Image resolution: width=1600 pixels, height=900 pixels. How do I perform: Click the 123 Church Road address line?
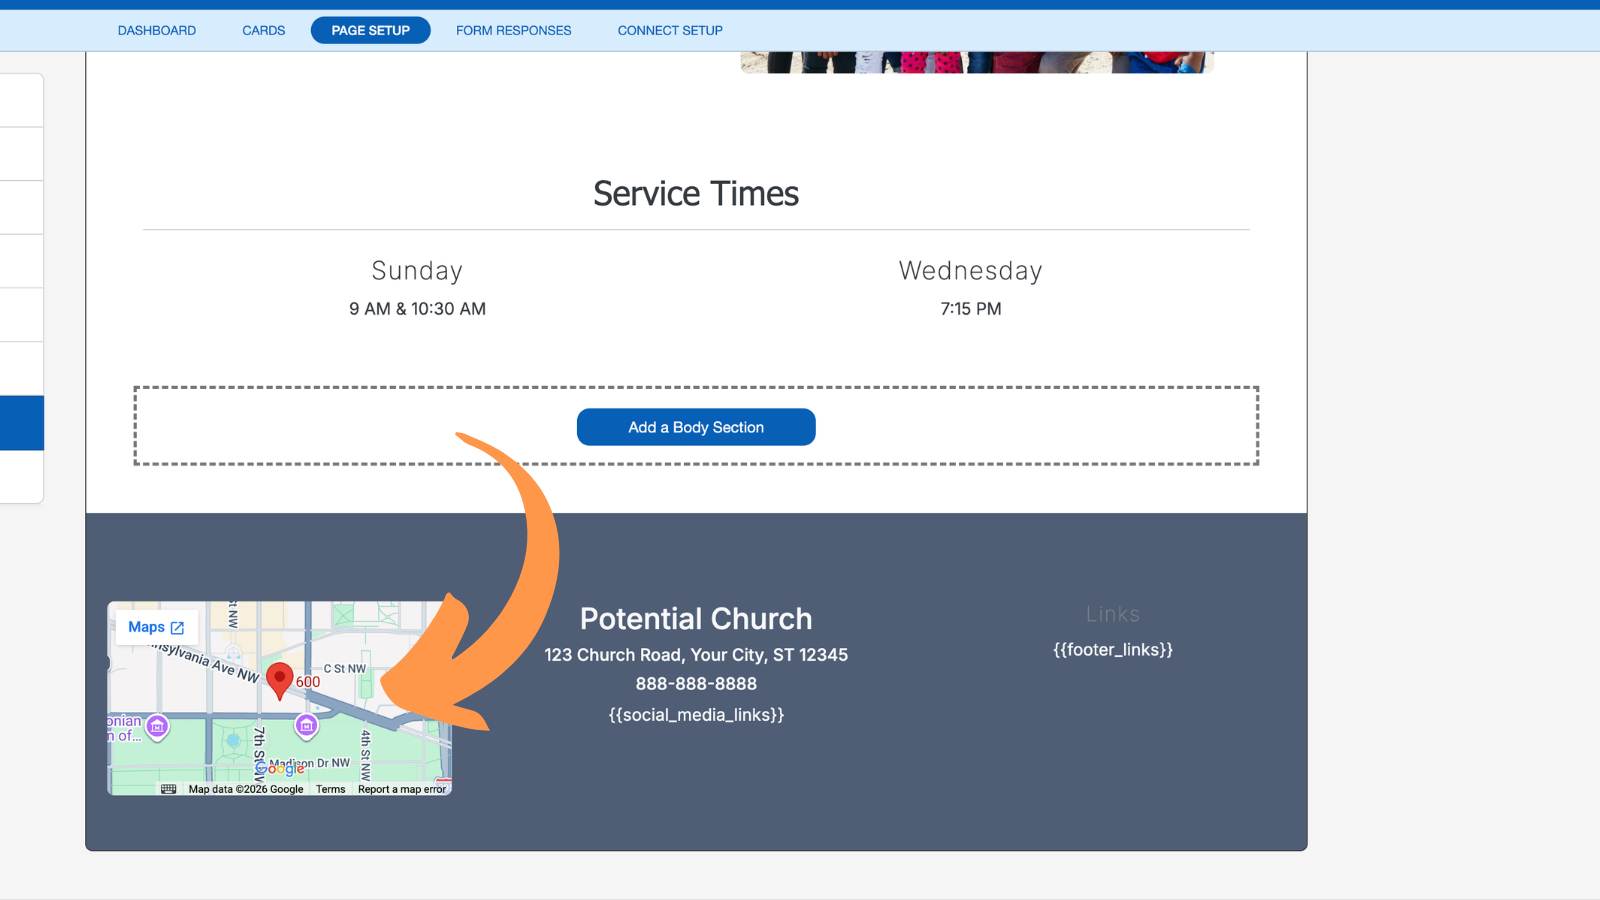click(x=696, y=655)
